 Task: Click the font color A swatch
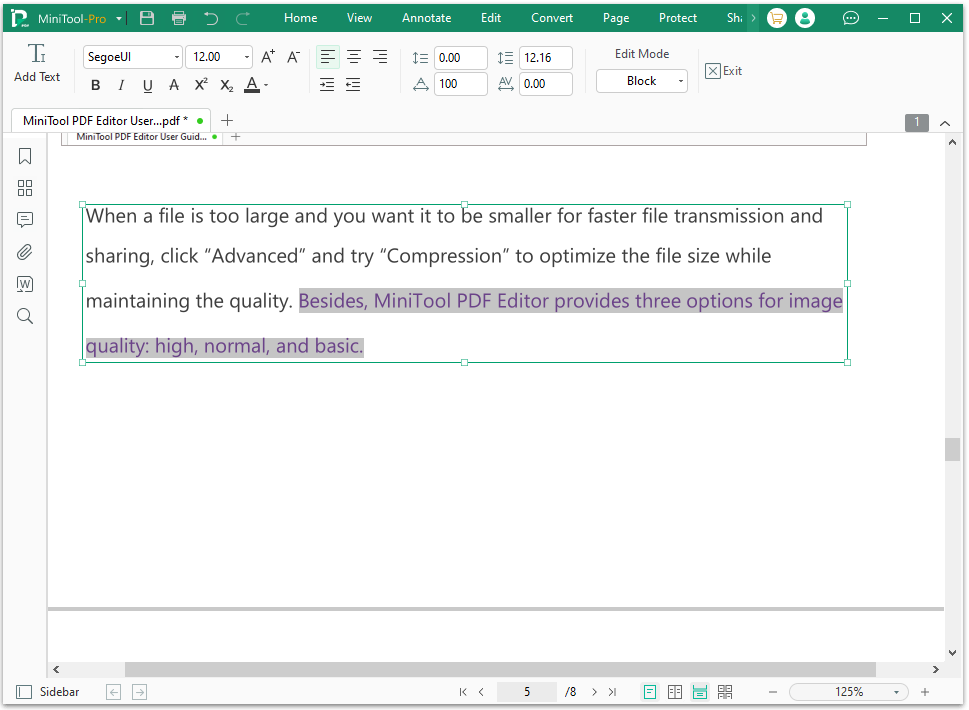pos(252,85)
